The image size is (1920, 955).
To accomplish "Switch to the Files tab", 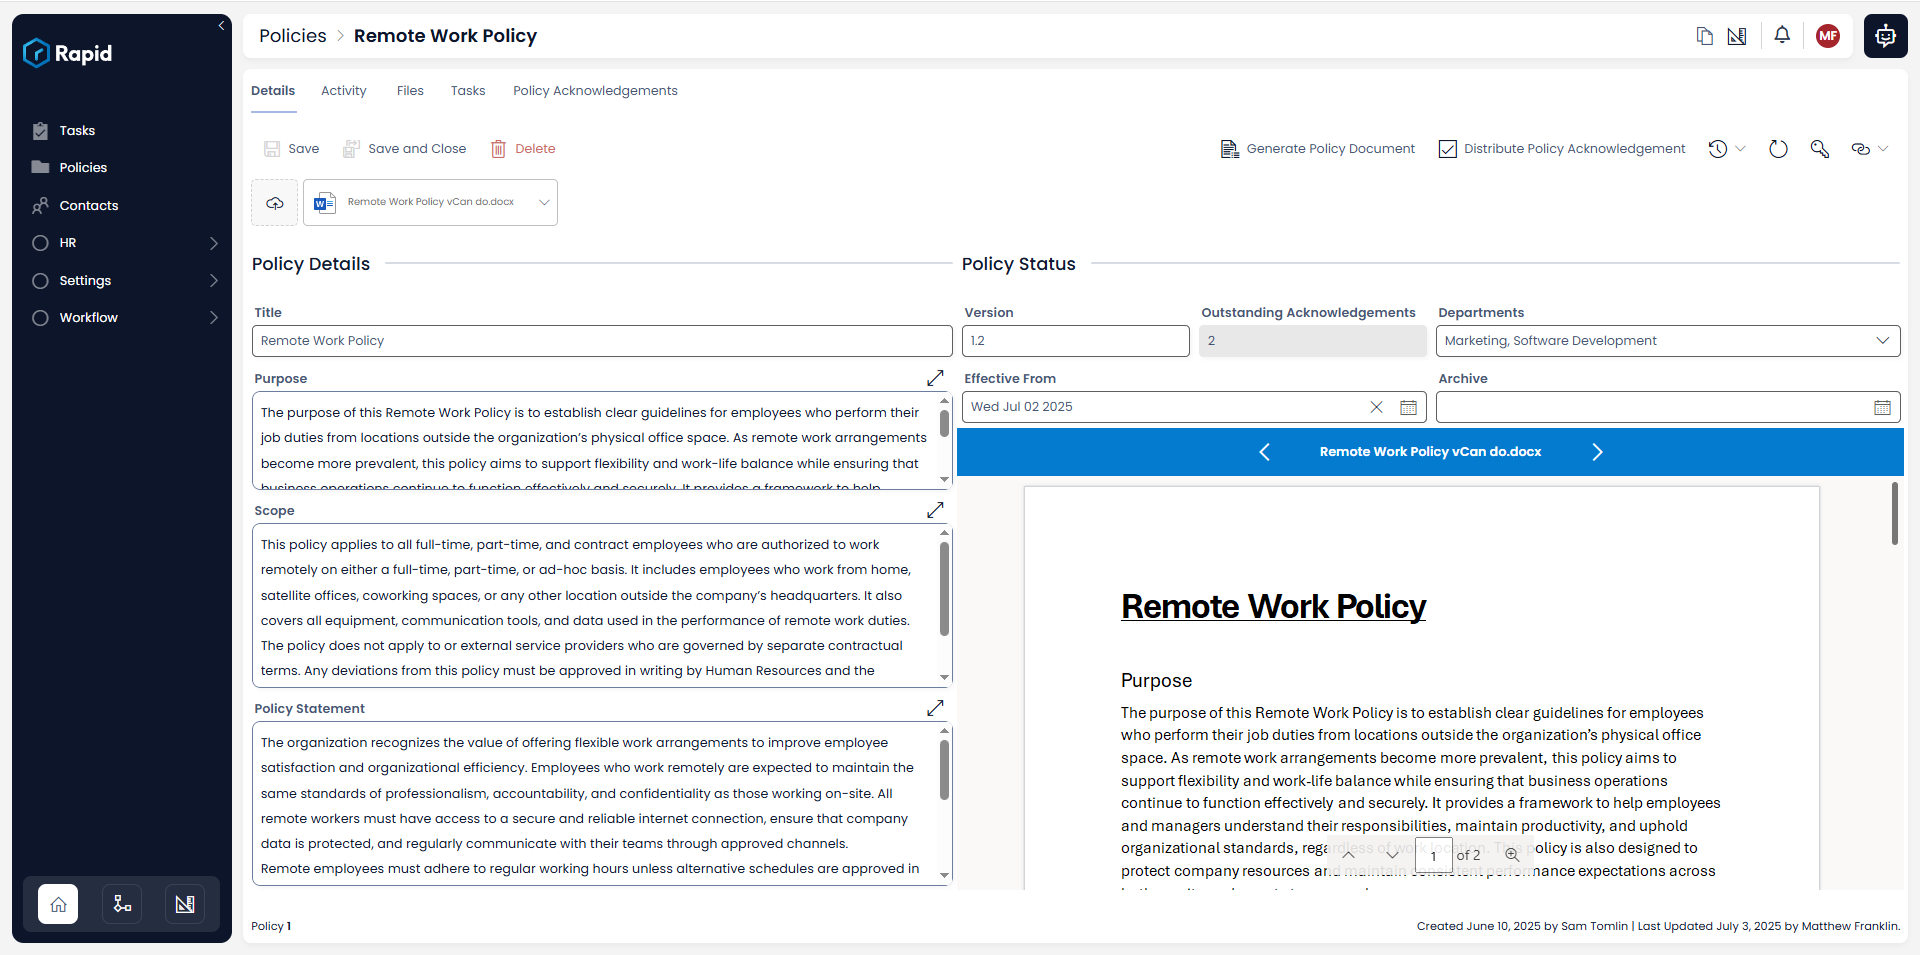I will (410, 91).
